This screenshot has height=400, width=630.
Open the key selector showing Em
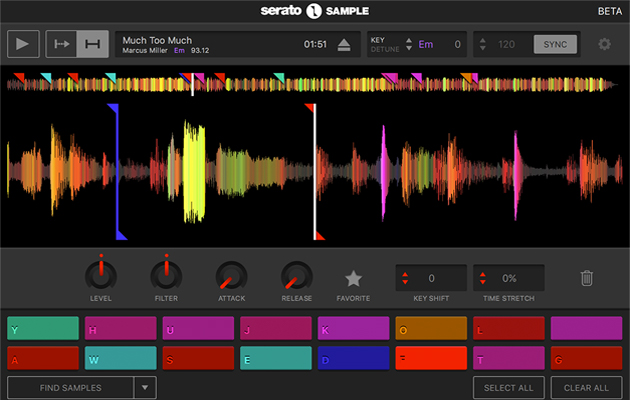click(x=426, y=44)
